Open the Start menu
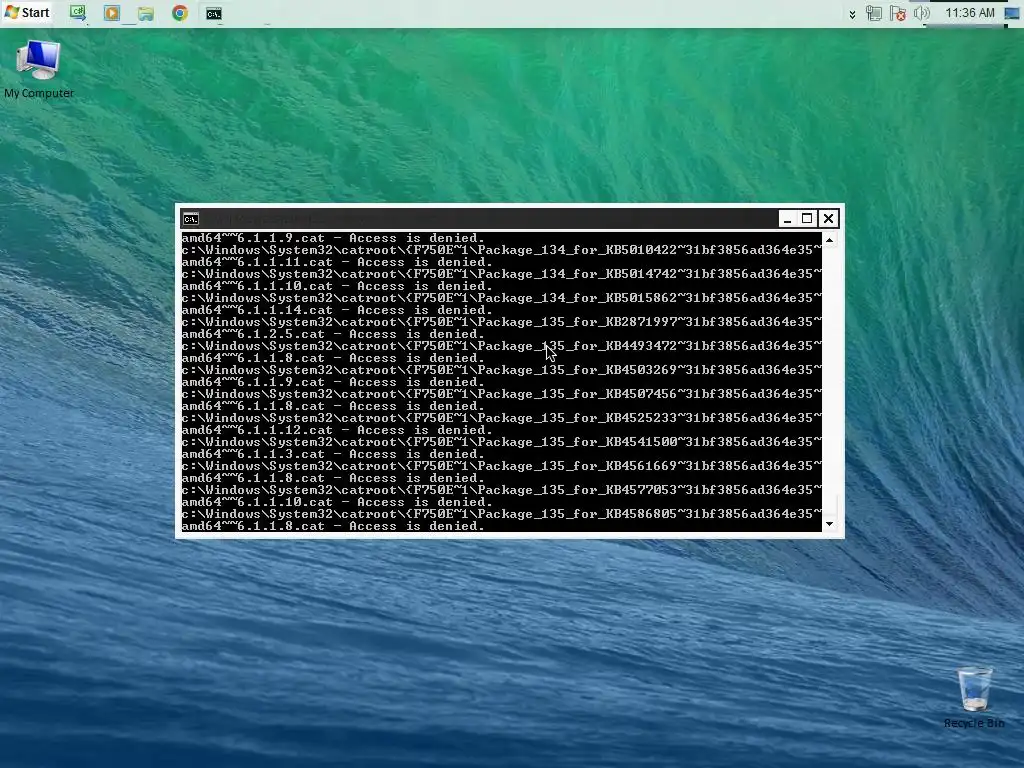Image resolution: width=1024 pixels, height=768 pixels. (x=27, y=12)
